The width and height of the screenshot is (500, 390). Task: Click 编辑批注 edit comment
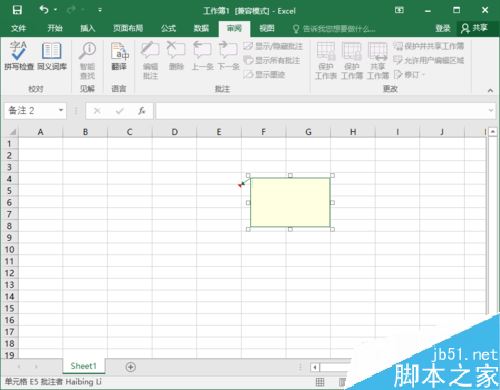tap(150, 61)
